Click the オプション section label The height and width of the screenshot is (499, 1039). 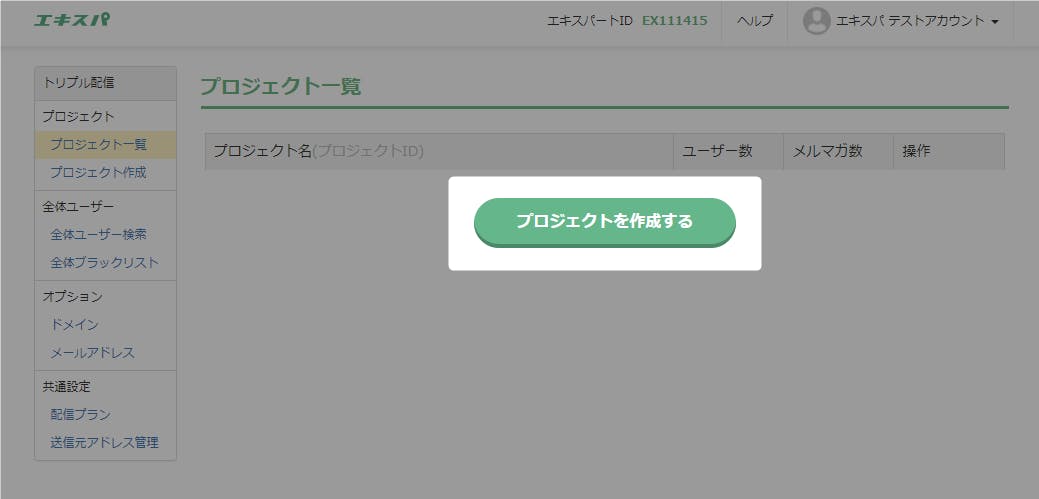pos(73,297)
